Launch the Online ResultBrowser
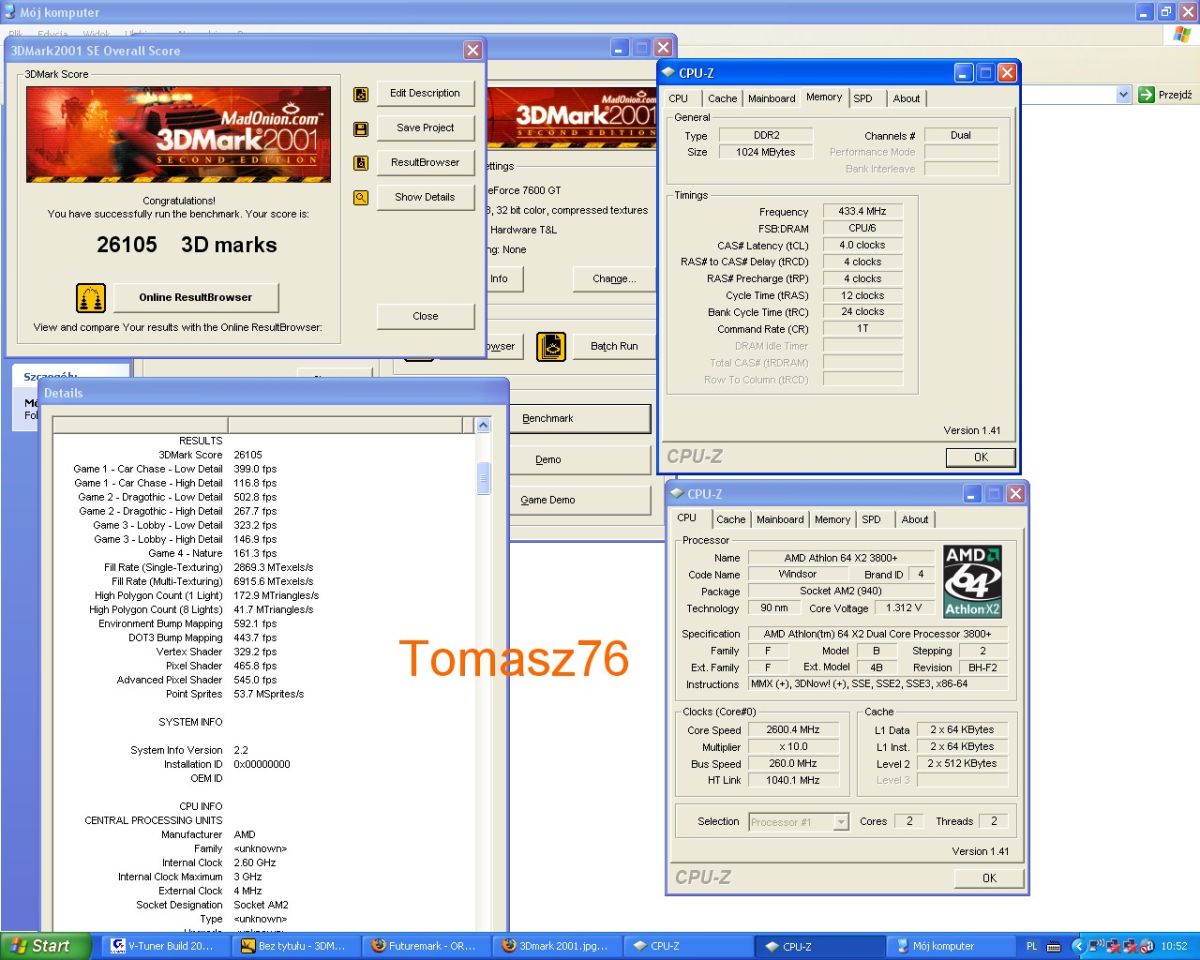This screenshot has height=960, width=1200. point(195,297)
